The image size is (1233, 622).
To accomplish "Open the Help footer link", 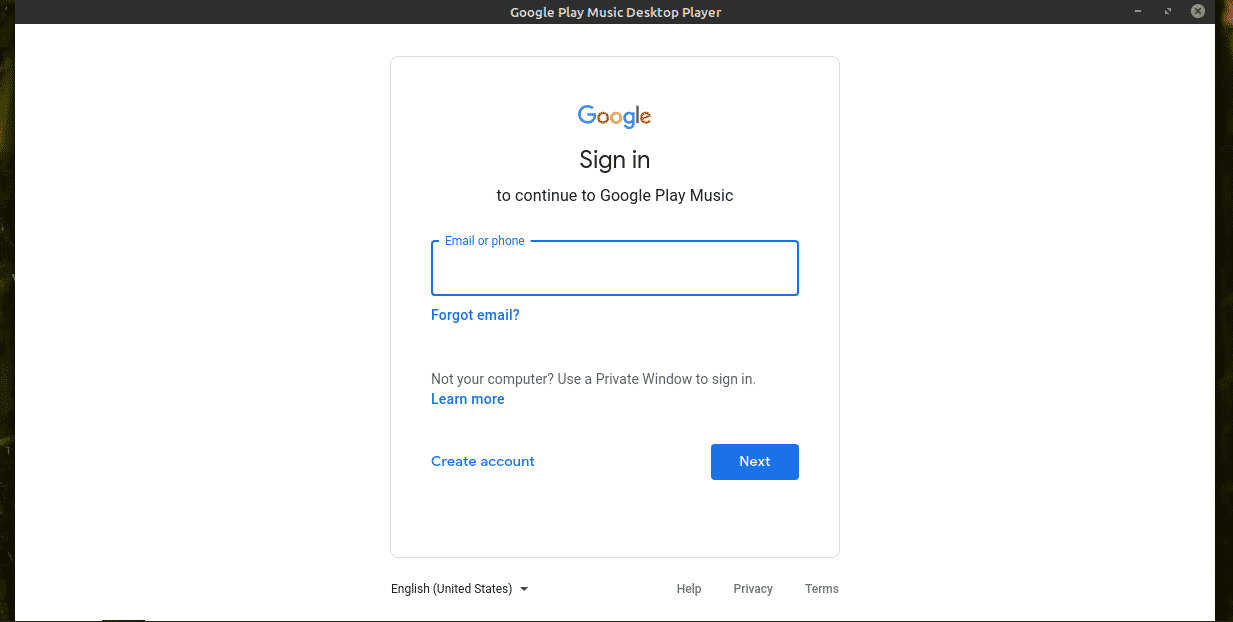I will point(689,589).
